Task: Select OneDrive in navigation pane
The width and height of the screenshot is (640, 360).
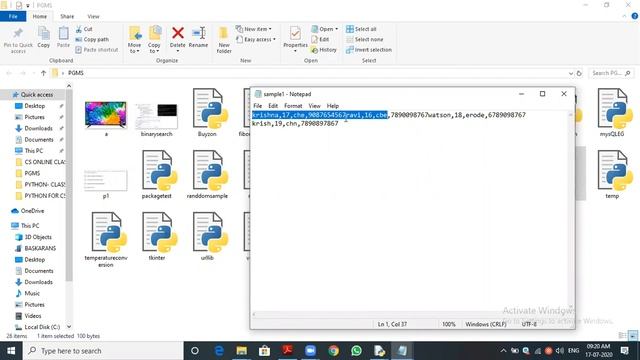Action: click(32, 211)
